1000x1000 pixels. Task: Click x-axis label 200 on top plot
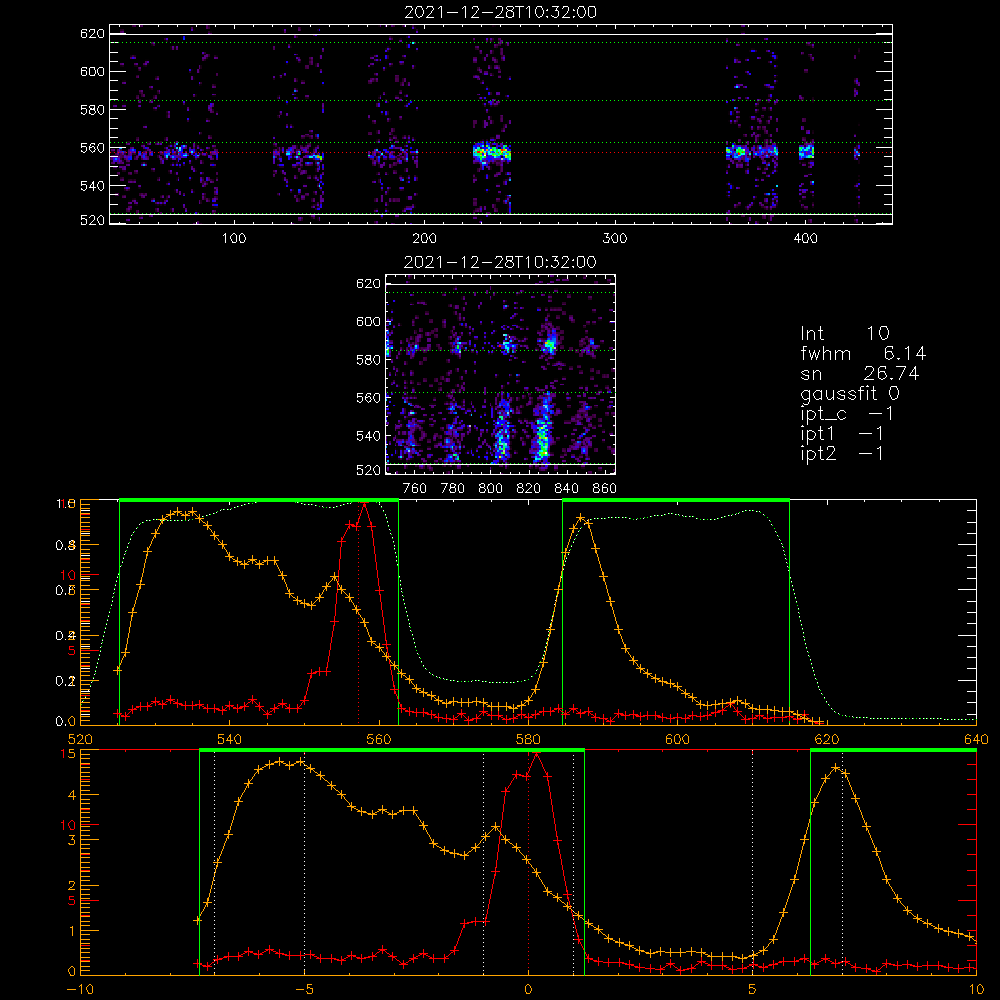point(424,239)
